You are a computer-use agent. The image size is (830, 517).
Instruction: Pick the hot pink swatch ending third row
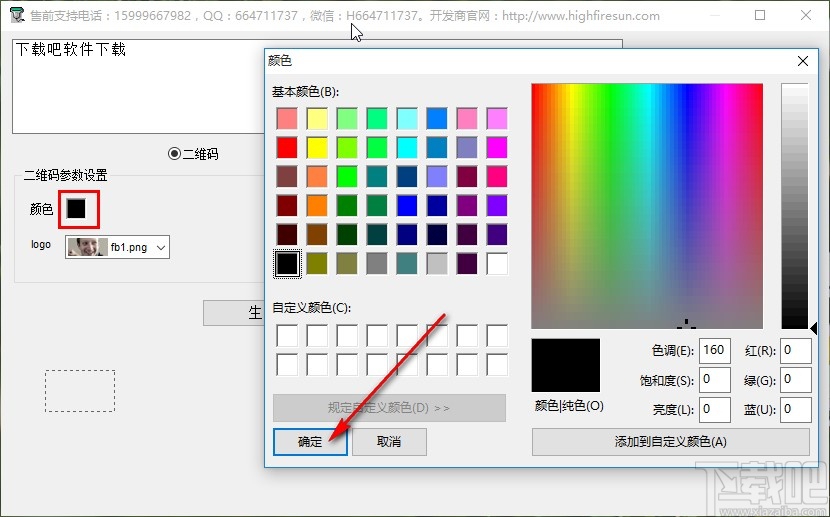coord(497,177)
